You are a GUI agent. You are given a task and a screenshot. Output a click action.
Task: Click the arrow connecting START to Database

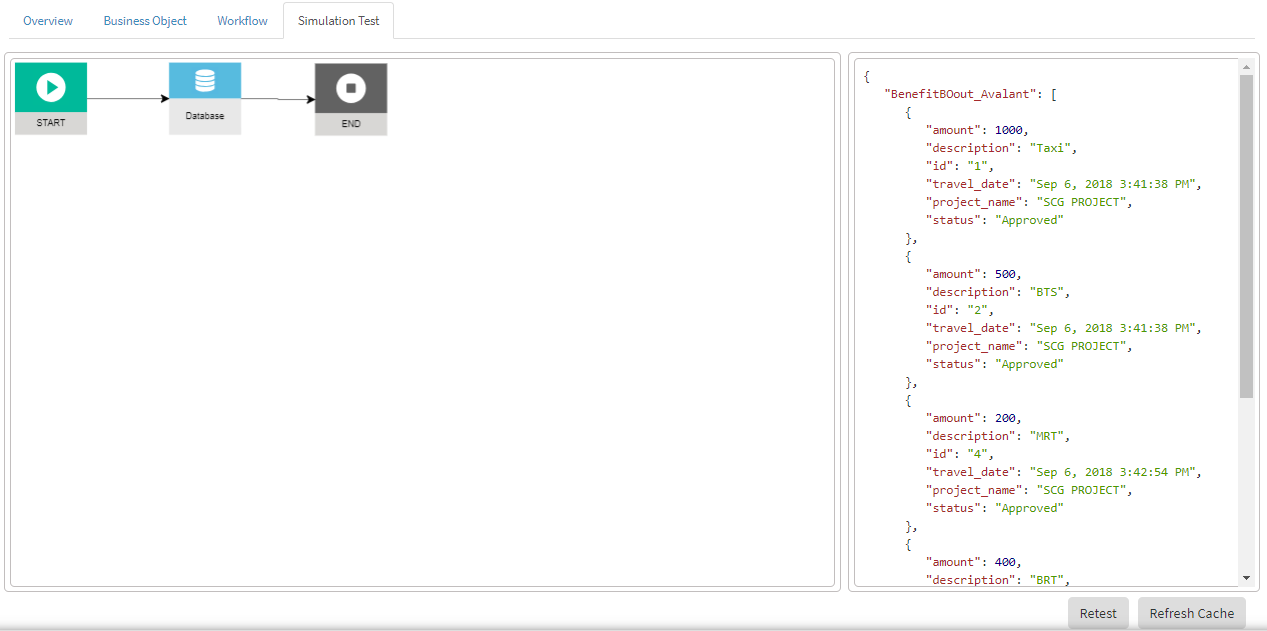pos(128,98)
